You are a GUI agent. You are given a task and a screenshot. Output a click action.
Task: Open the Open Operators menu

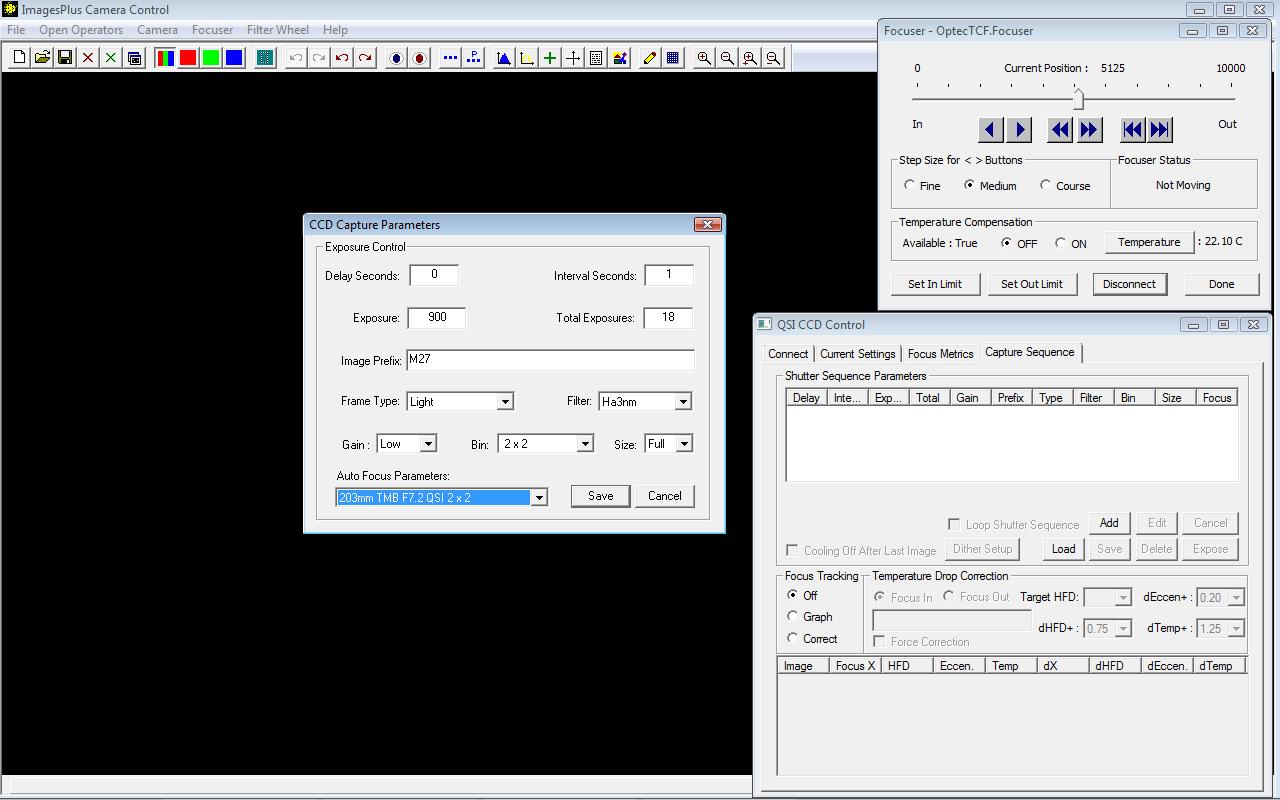coord(81,30)
